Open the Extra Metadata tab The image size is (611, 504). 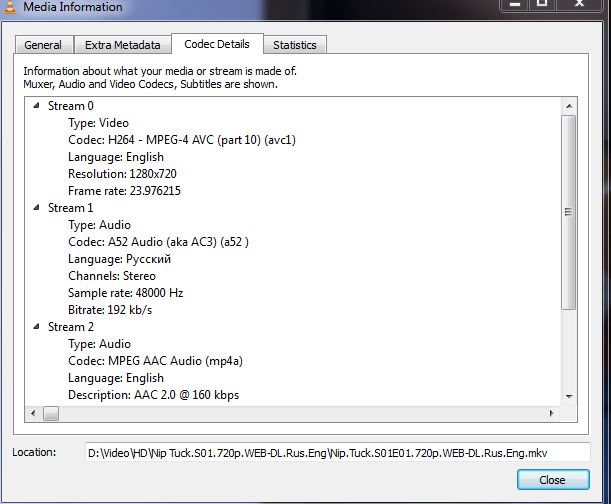[123, 45]
